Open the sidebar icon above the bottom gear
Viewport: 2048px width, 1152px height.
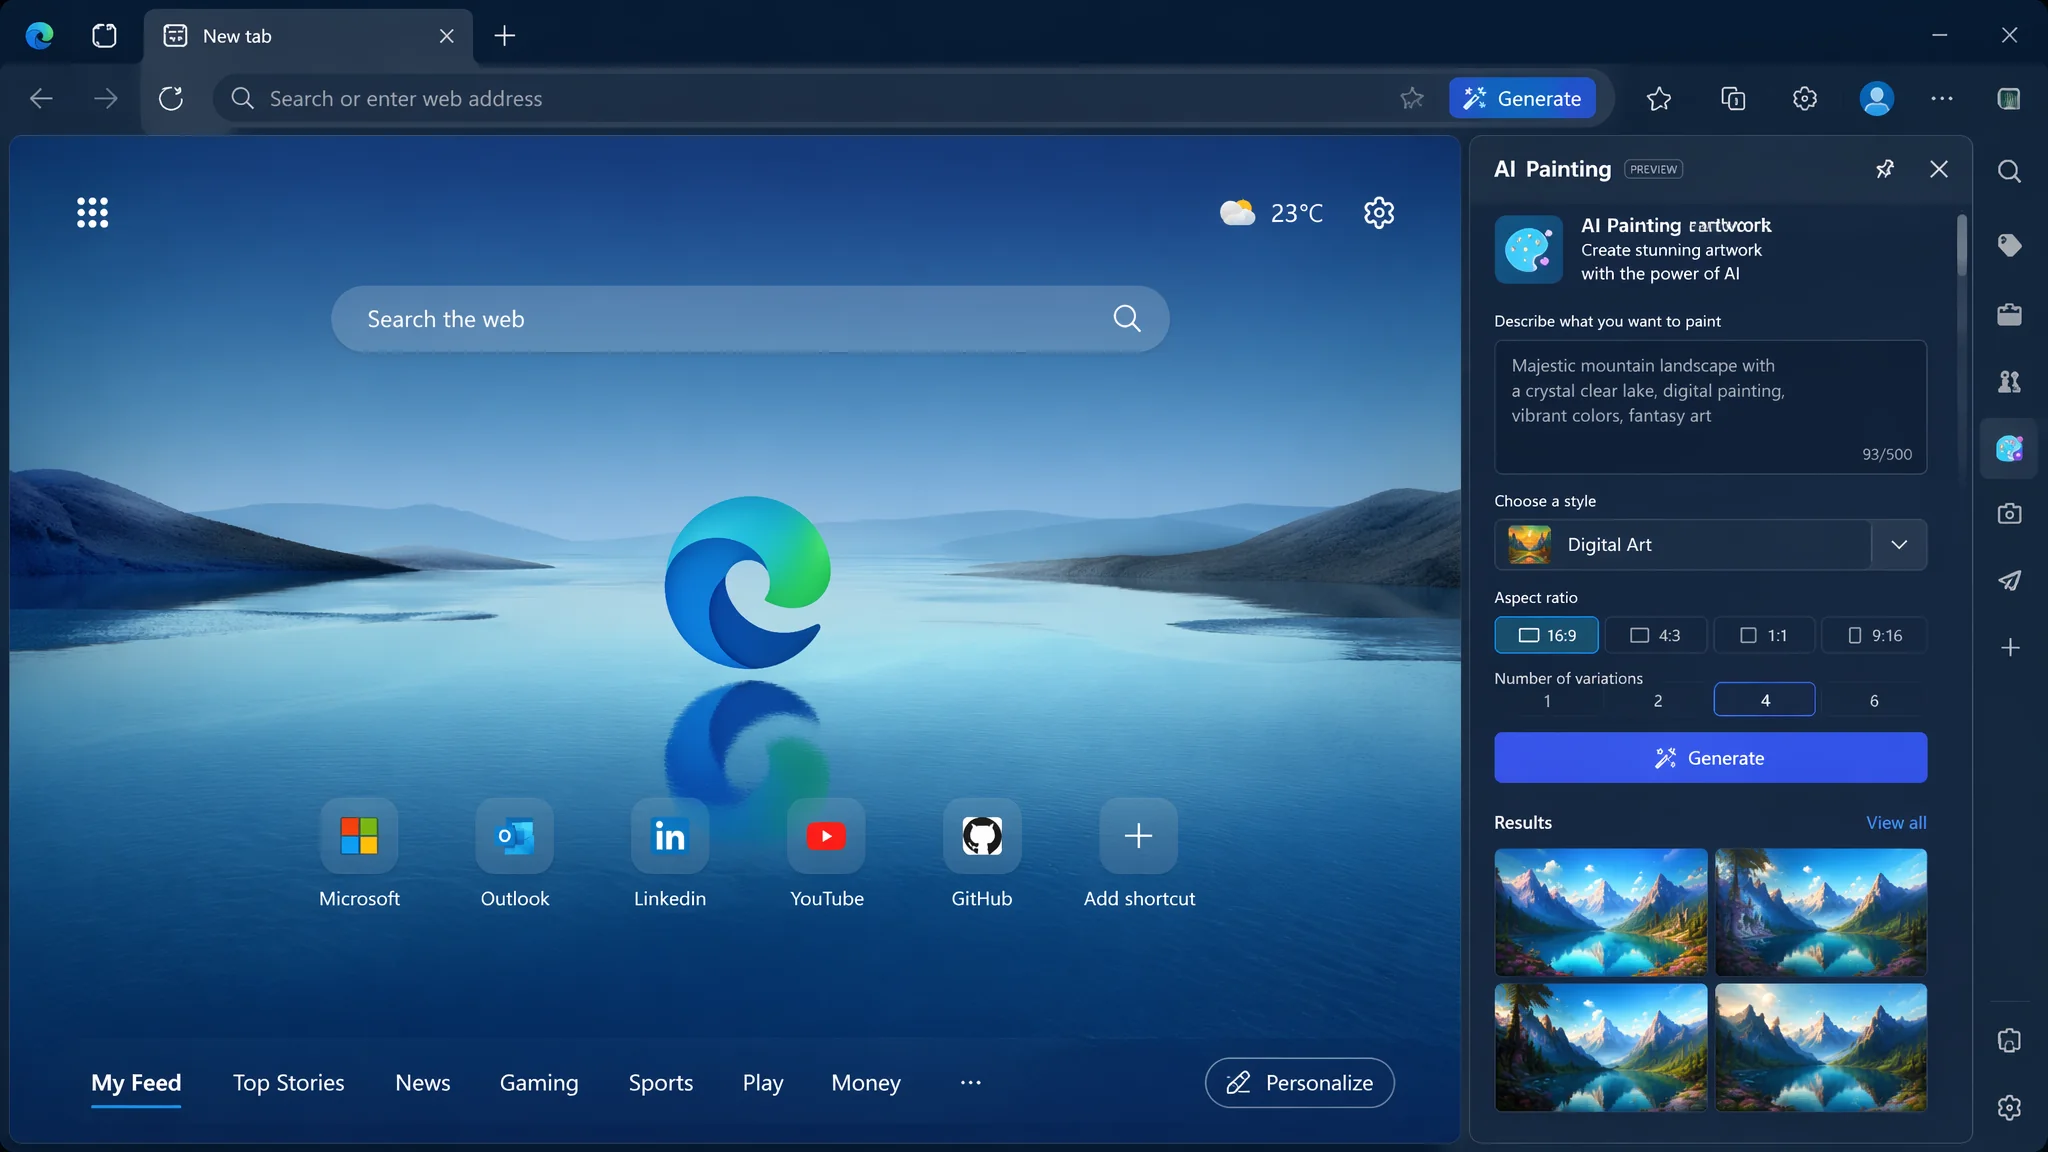2009,1040
